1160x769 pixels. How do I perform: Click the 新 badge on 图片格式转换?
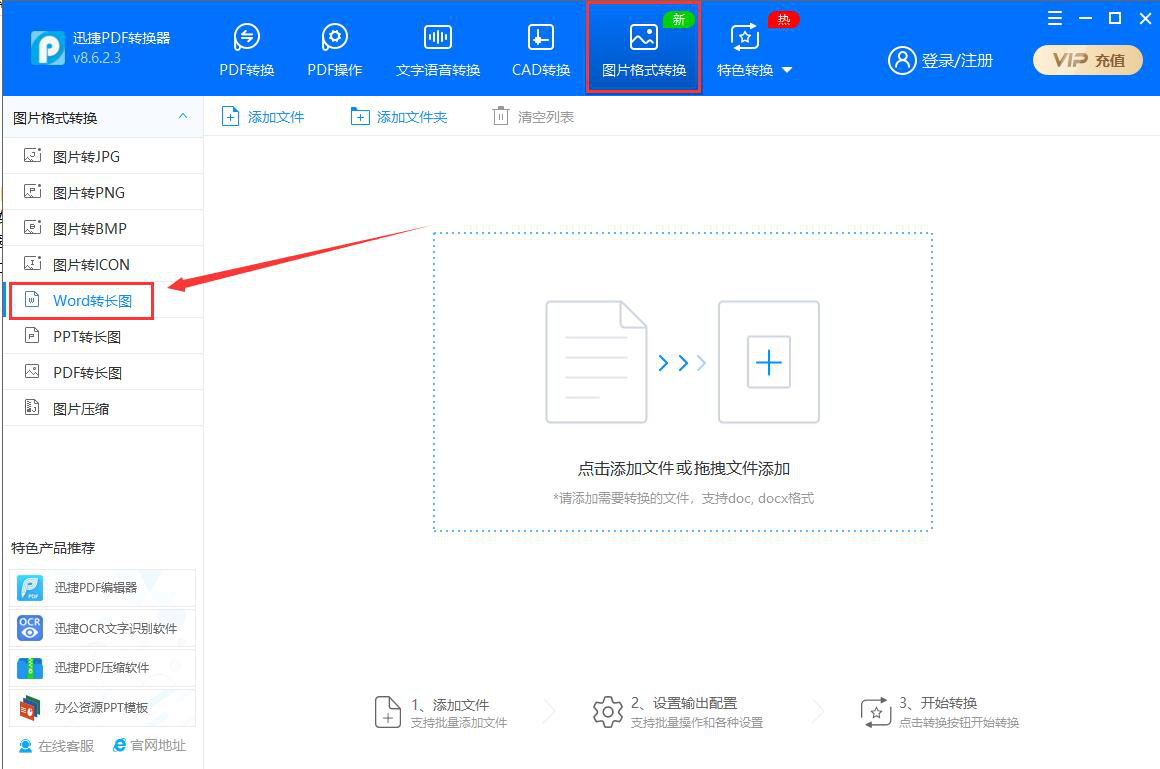(x=678, y=19)
